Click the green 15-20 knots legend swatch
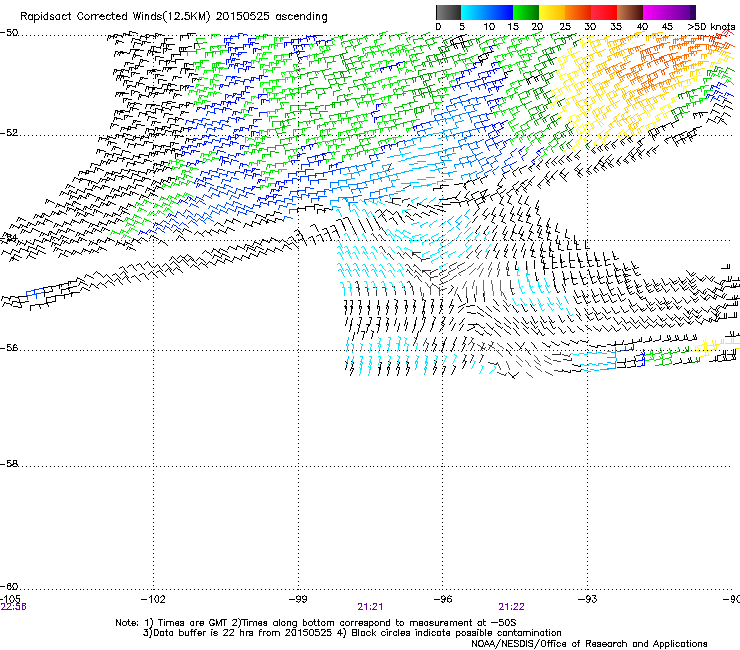740x650 pixels. click(526, 12)
